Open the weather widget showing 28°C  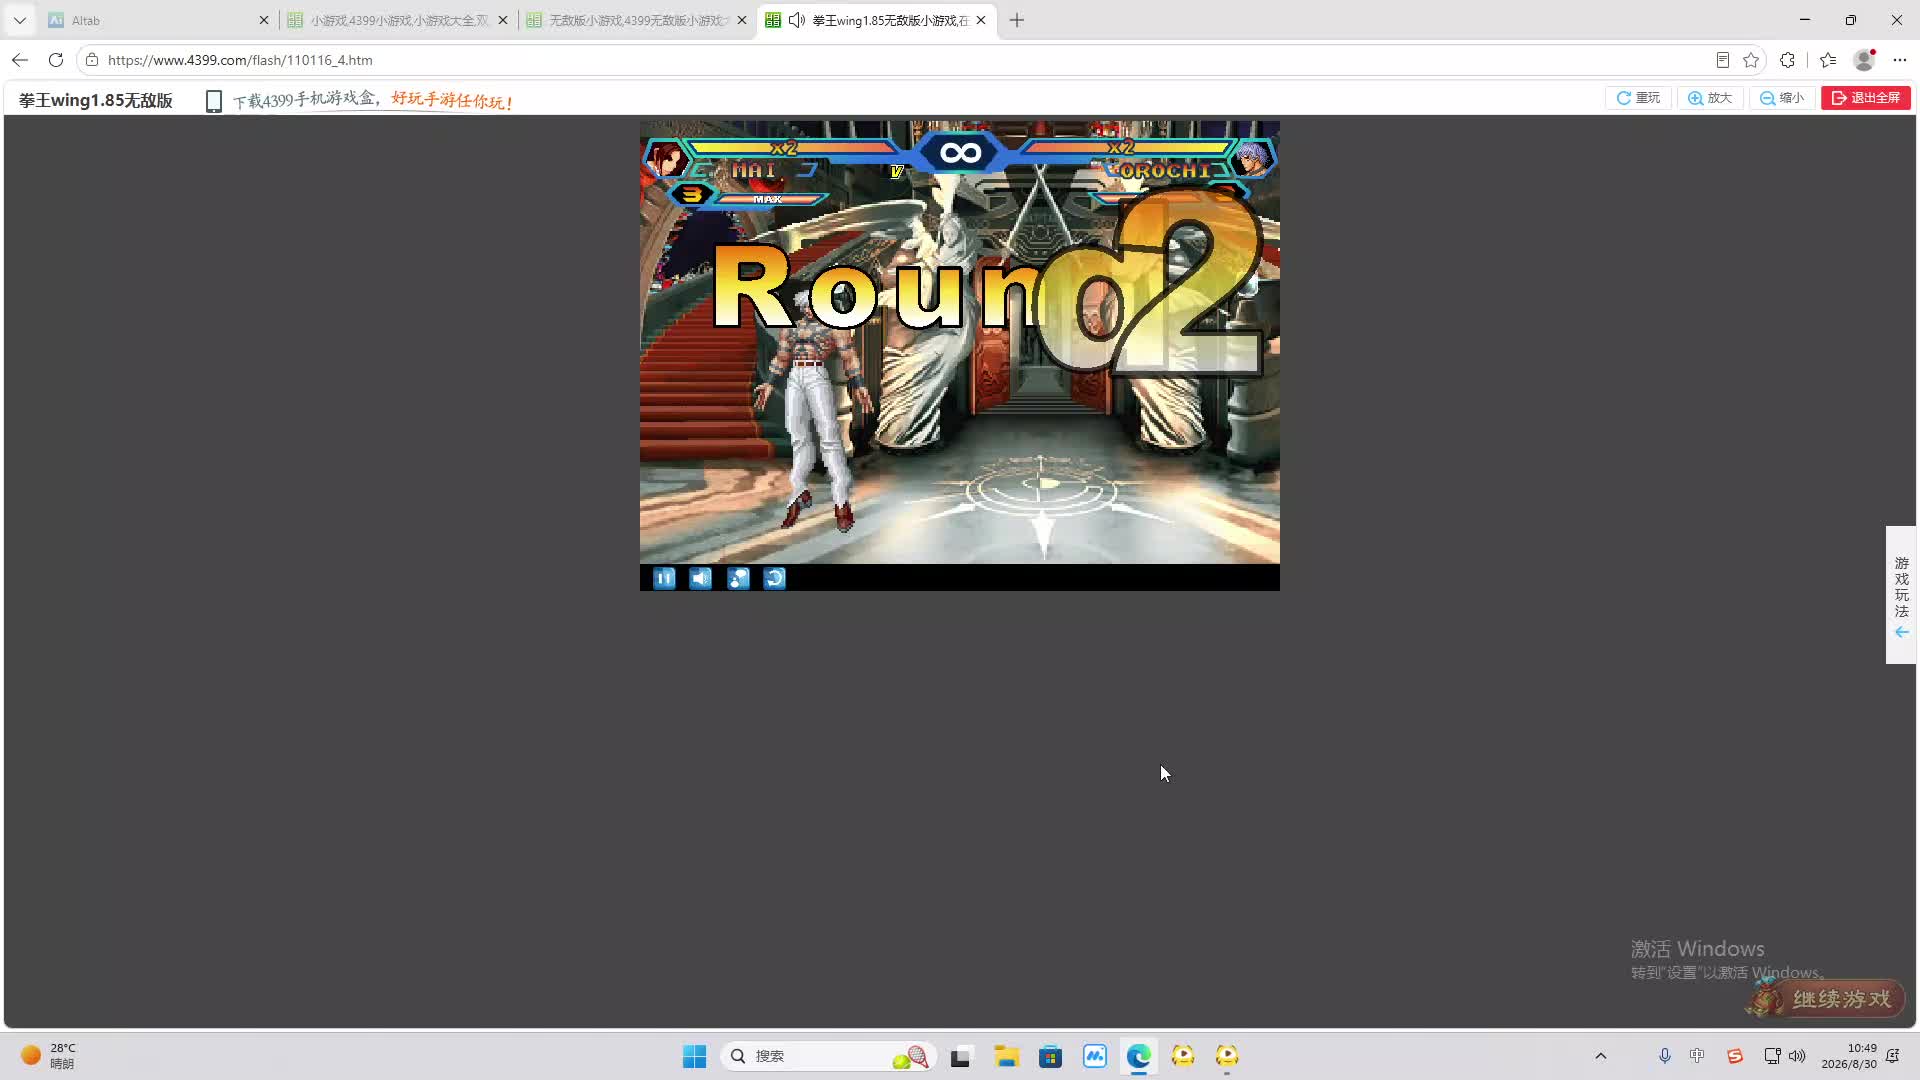tap(48, 1056)
